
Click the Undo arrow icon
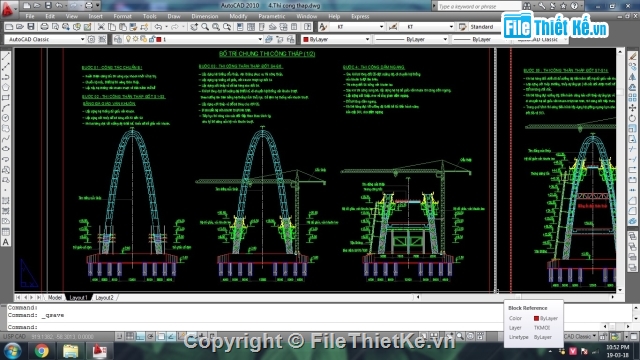[x=158, y=27]
